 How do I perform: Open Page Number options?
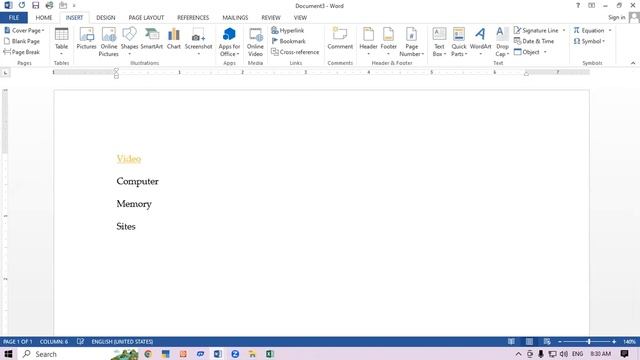point(411,42)
